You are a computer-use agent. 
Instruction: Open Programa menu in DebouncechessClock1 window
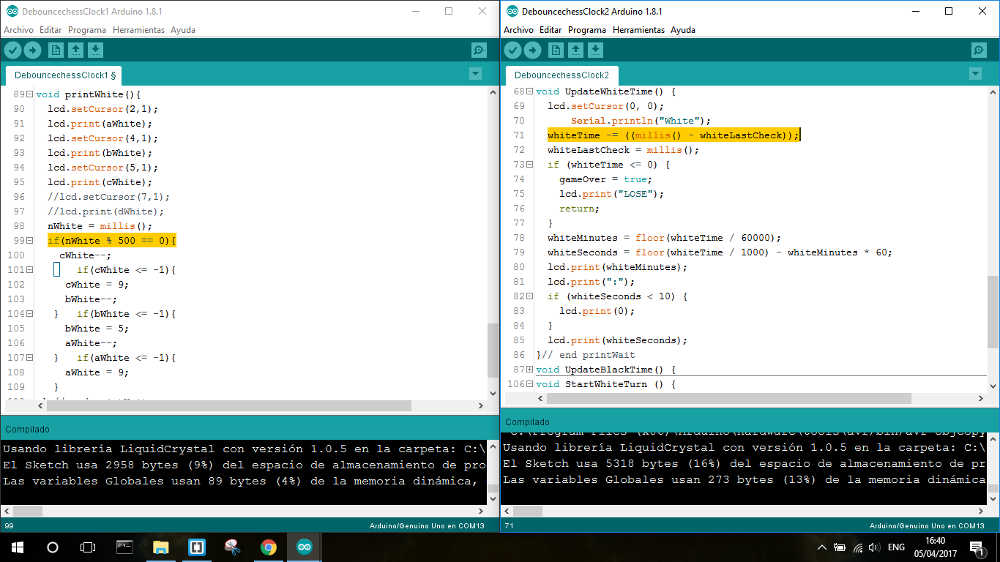click(87, 30)
